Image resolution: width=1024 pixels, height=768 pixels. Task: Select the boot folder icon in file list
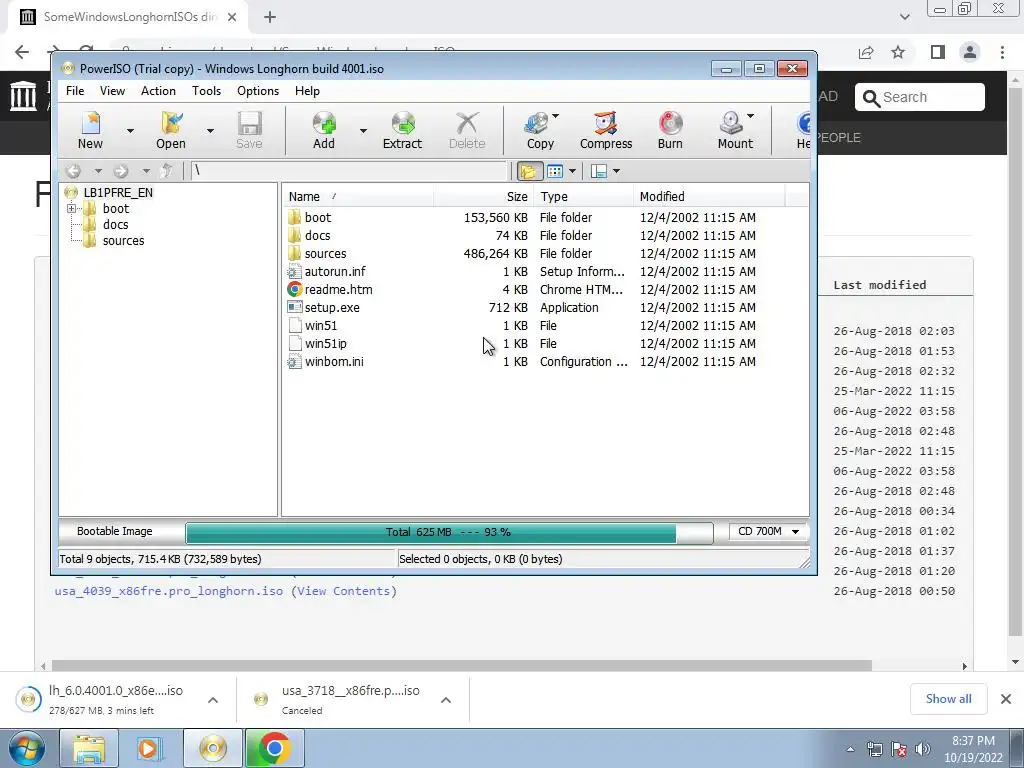(x=295, y=217)
